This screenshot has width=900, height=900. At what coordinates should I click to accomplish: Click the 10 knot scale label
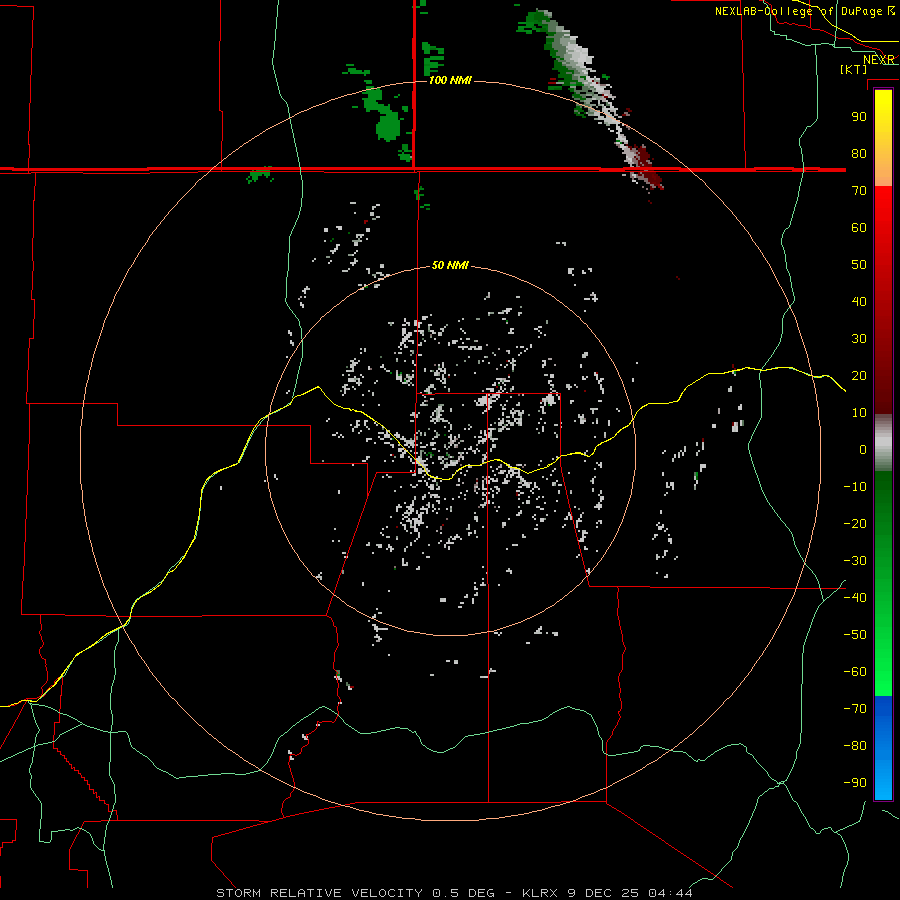pos(859,413)
